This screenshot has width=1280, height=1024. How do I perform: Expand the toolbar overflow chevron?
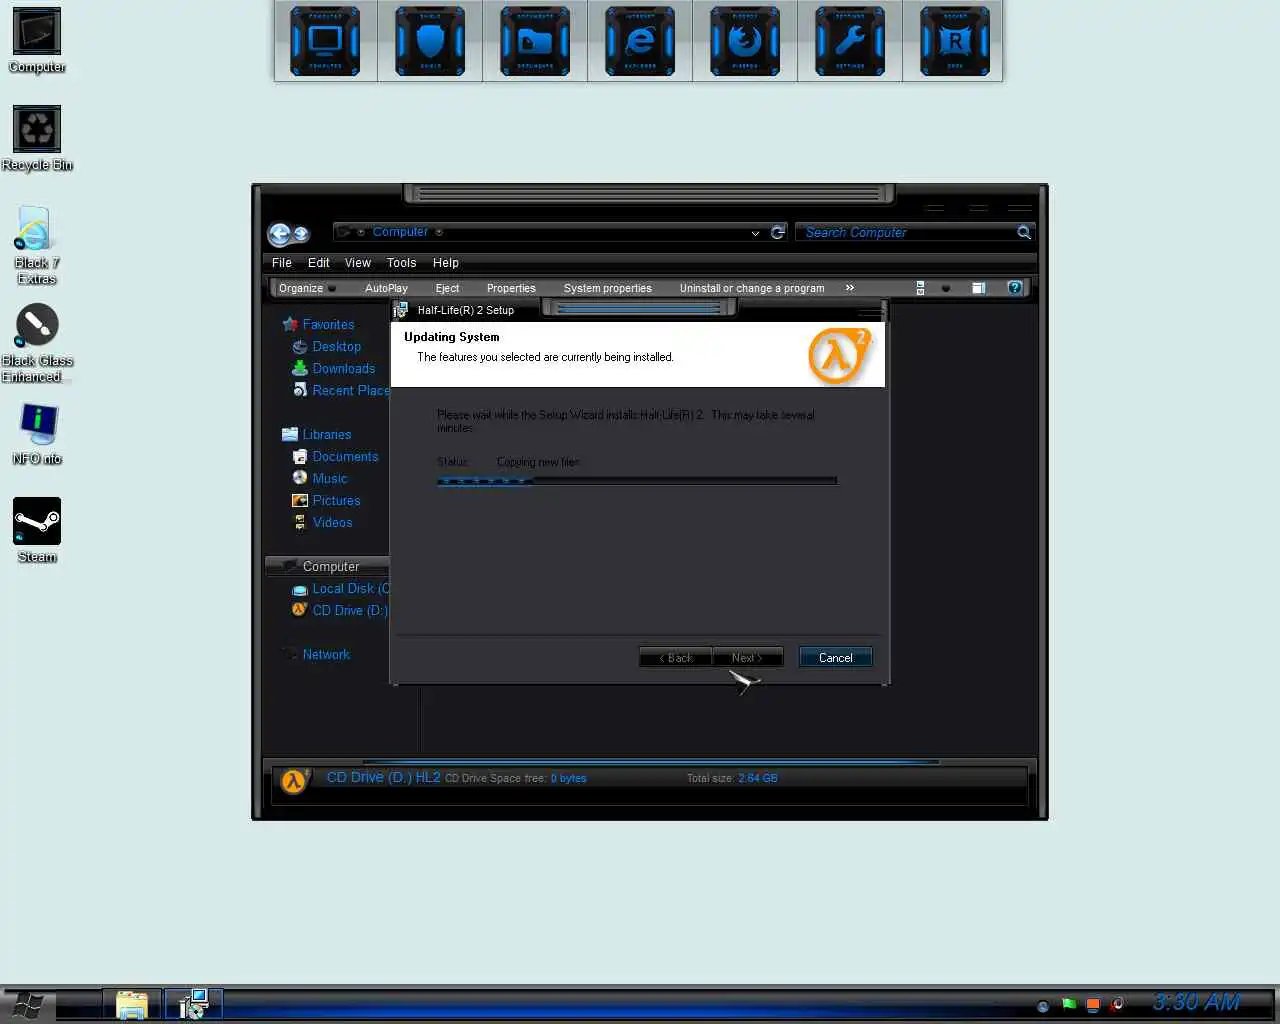[x=850, y=288]
